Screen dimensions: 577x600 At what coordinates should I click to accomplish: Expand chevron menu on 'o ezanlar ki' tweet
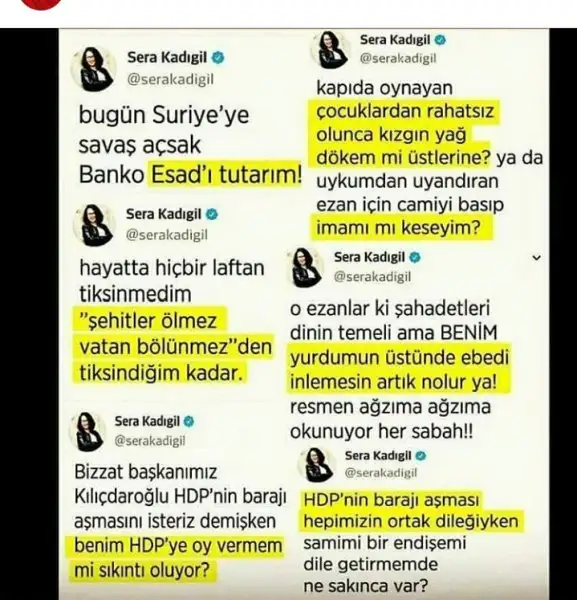(x=537, y=258)
